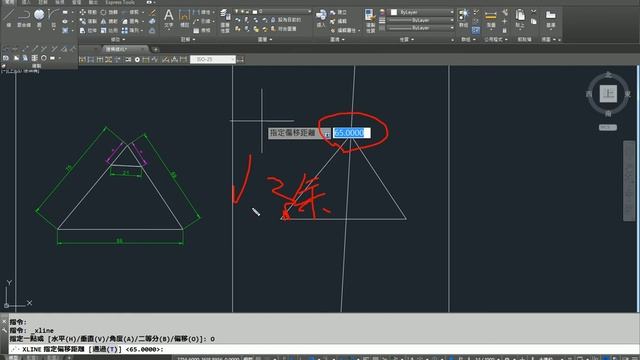Open the Express Tools ribbon tab
The height and width of the screenshot is (360, 640).
(120, 2)
